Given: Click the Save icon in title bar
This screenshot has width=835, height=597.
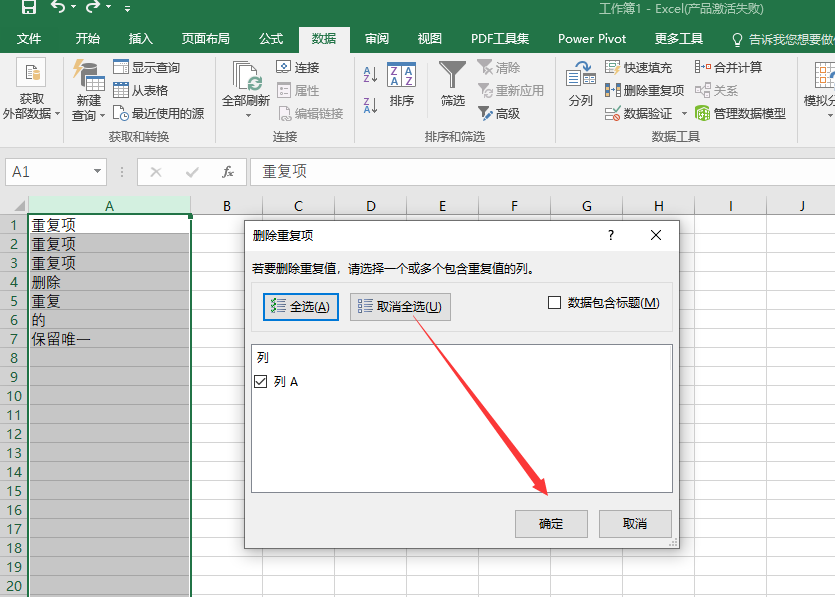Looking at the screenshot, I should [x=29, y=8].
